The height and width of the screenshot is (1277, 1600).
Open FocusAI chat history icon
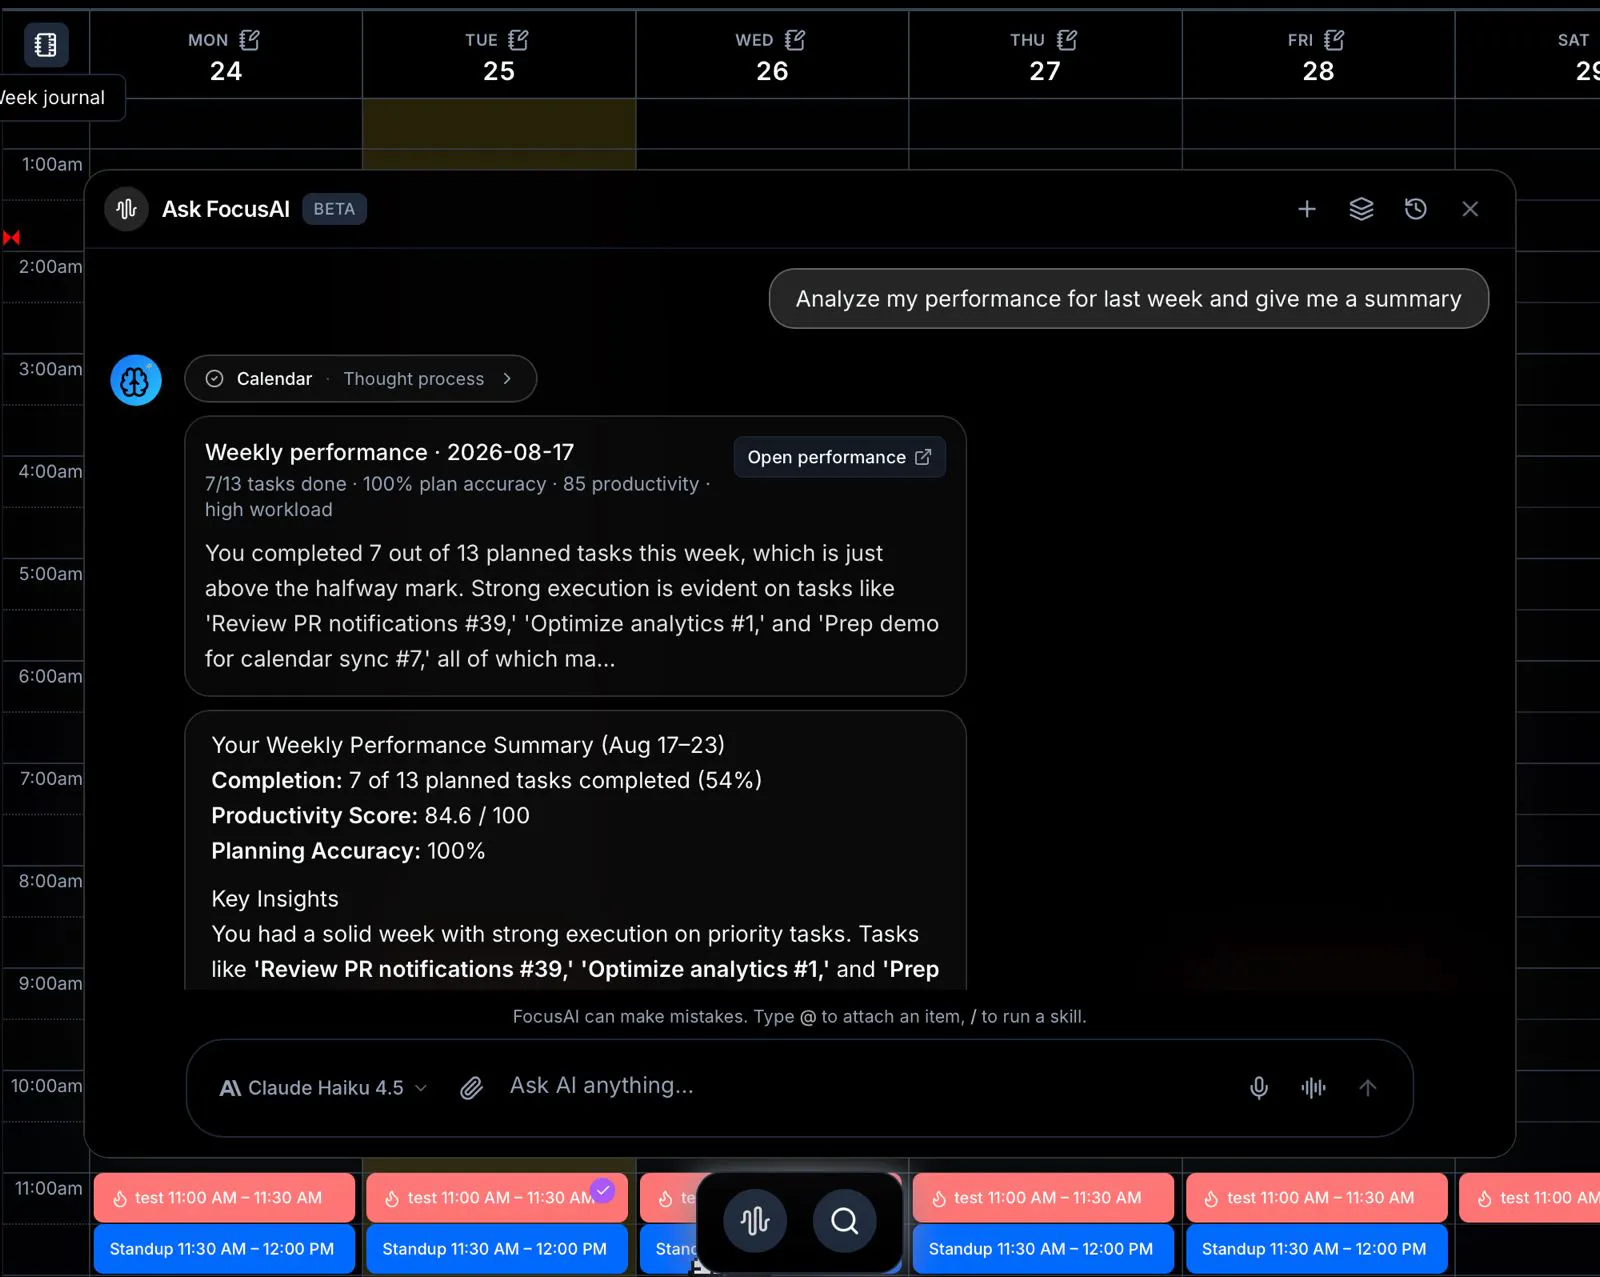pos(1416,209)
